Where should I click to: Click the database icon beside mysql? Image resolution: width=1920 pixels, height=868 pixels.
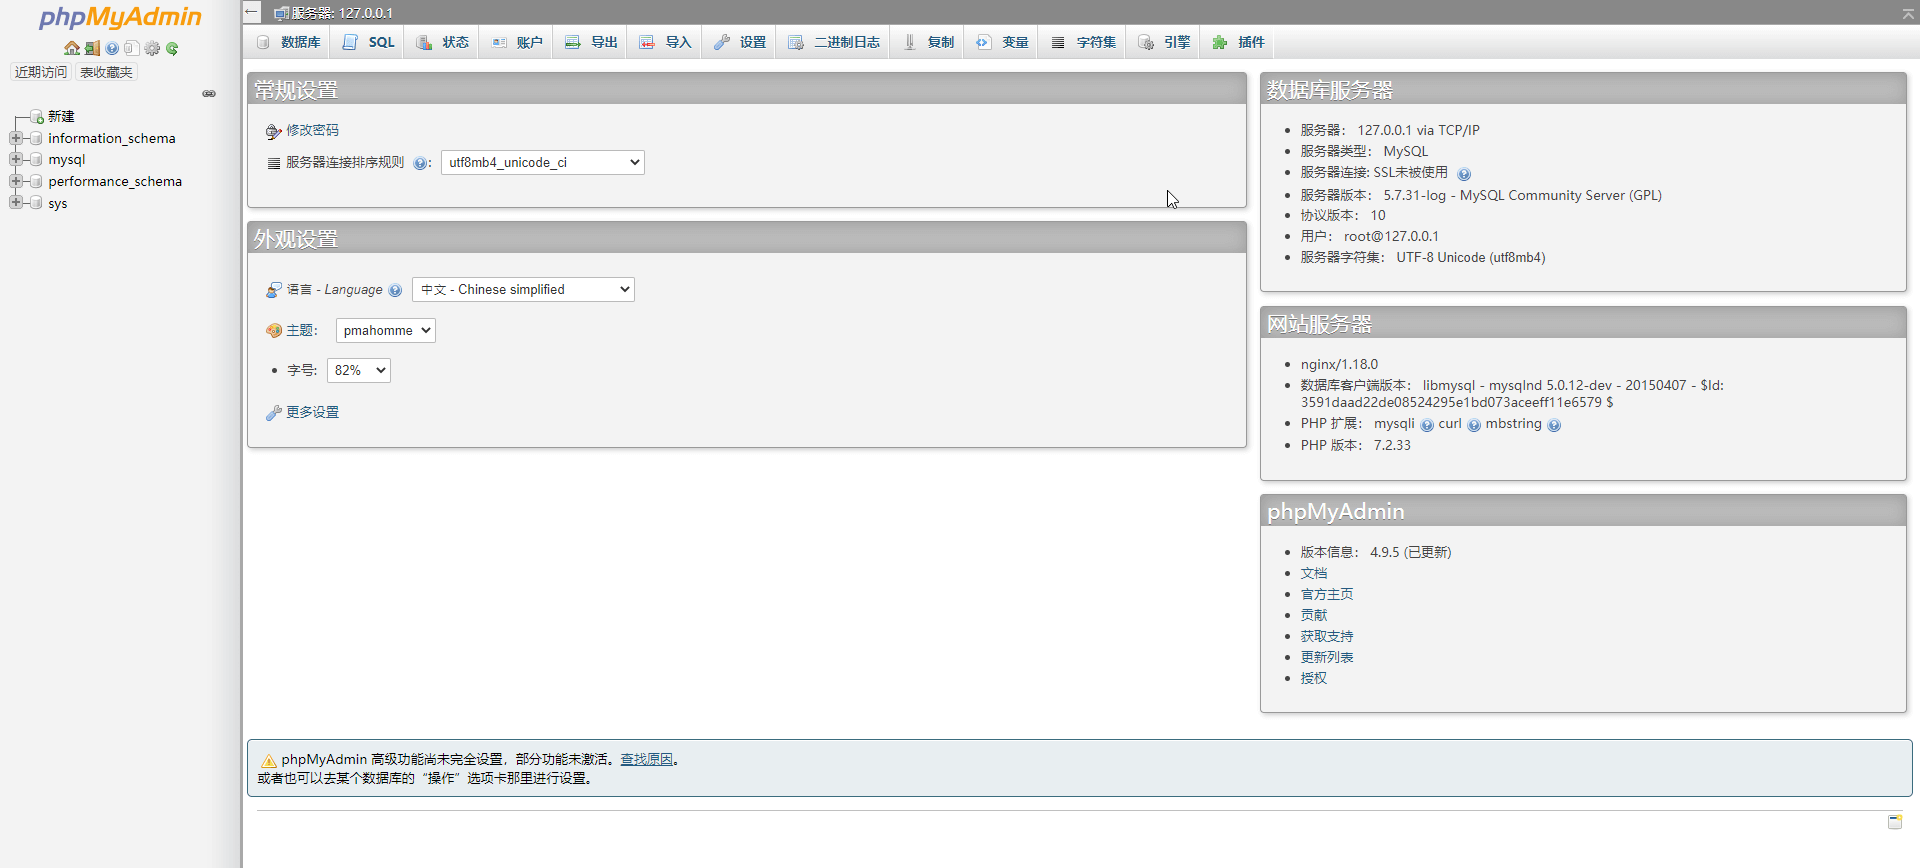pyautogui.click(x=37, y=160)
